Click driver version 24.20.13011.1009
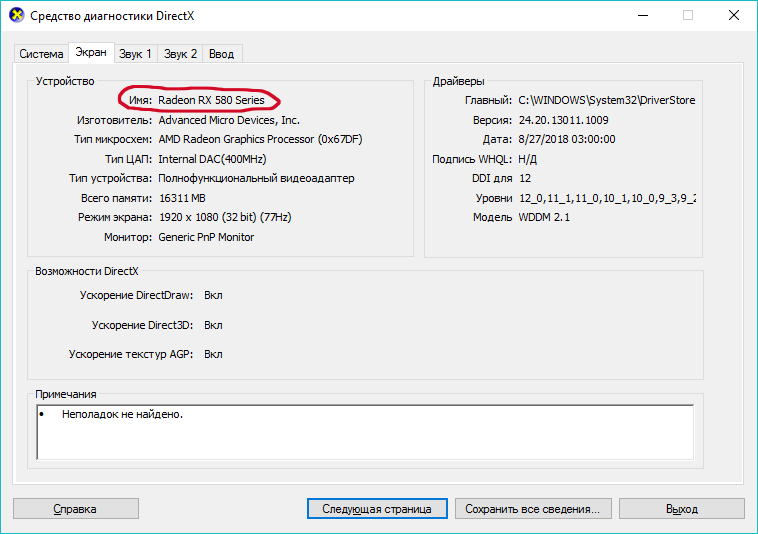Viewport: 758px width, 534px height. click(564, 120)
